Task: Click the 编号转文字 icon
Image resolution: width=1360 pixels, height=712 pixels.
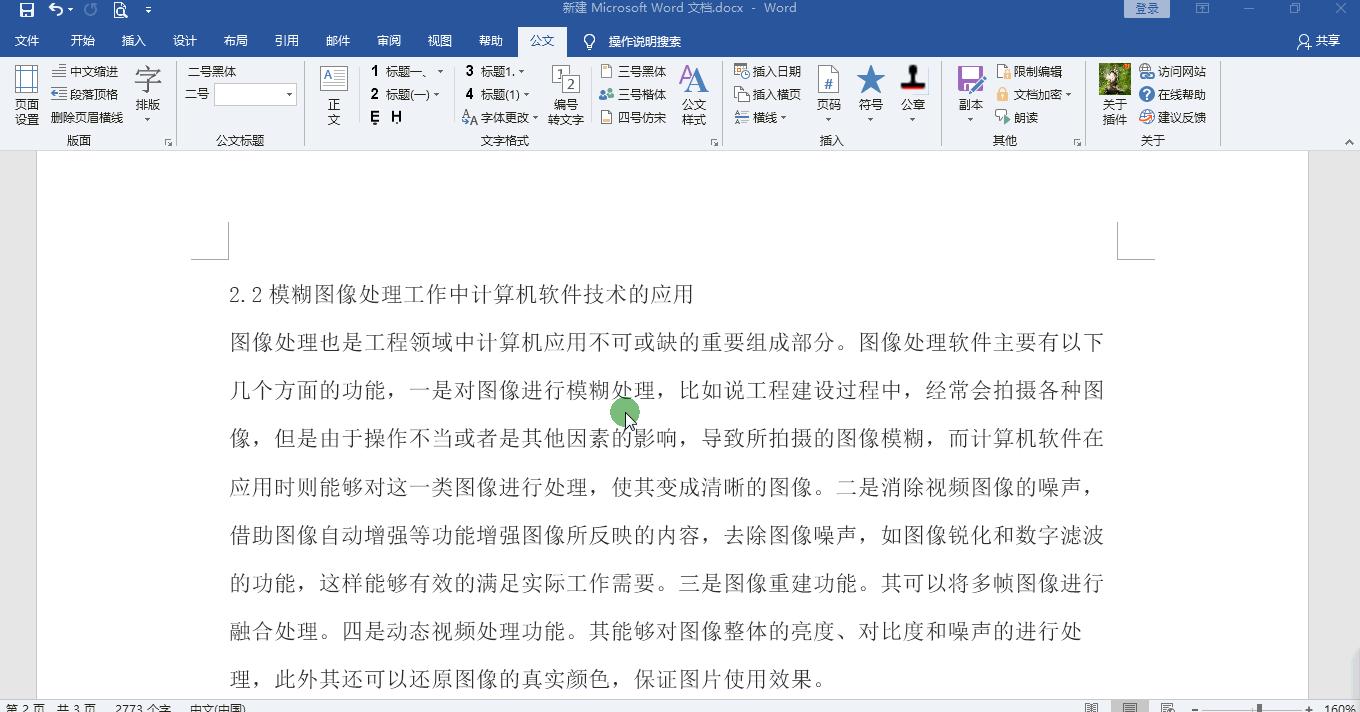Action: (565, 94)
